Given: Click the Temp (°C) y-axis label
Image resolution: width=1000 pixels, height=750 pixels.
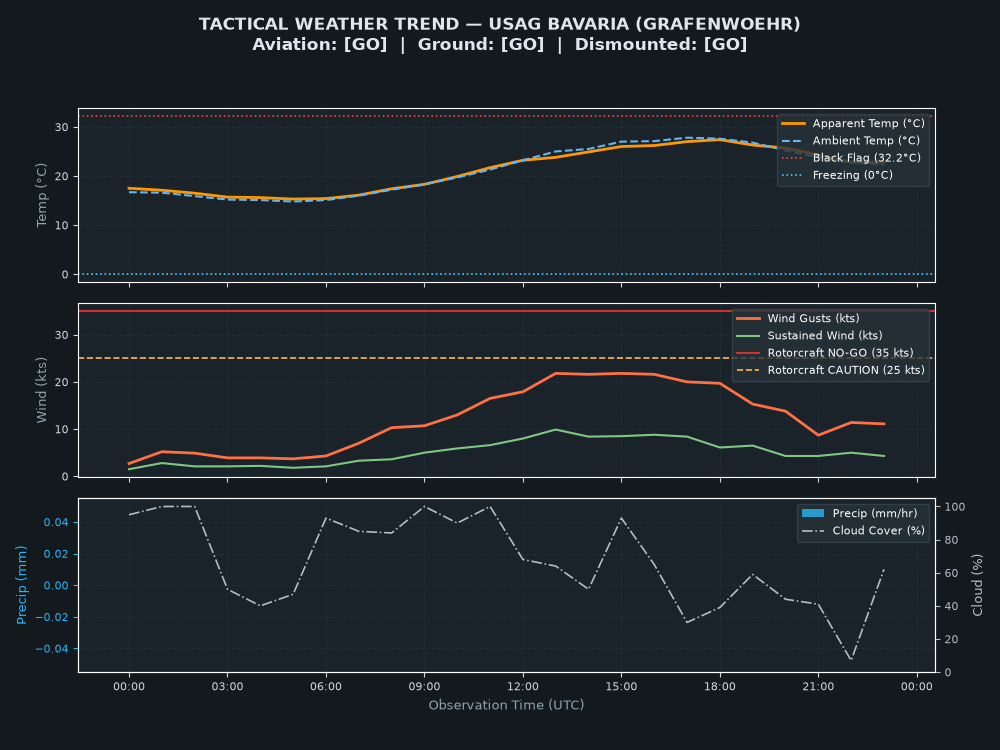Looking at the screenshot, I should [42, 195].
